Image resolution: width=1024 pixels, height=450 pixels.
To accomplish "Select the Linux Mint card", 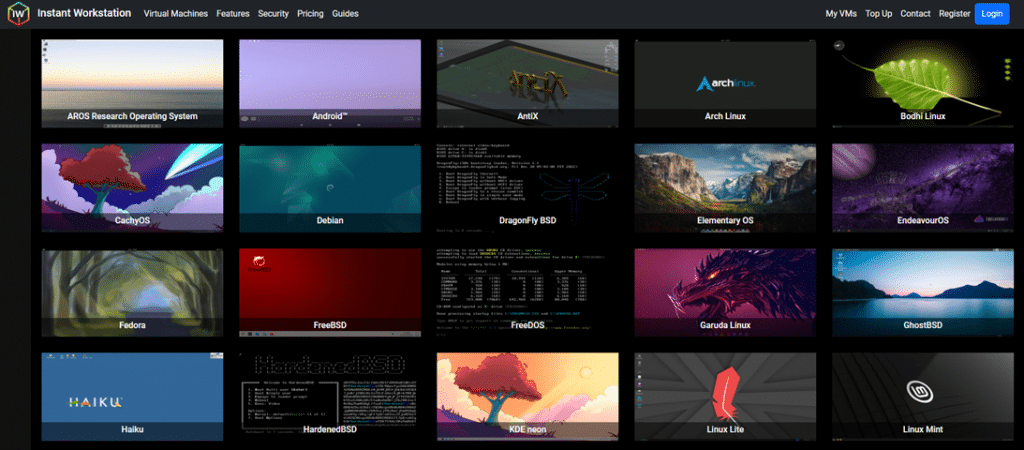I will pyautogui.click(x=922, y=397).
